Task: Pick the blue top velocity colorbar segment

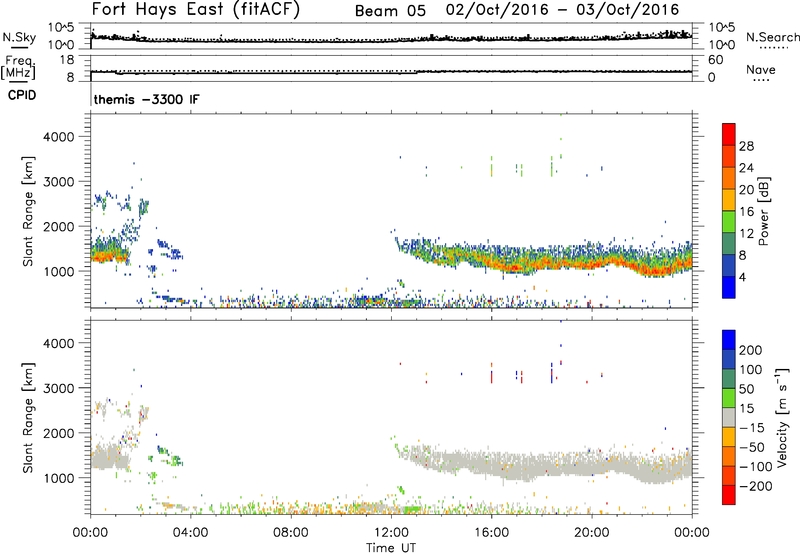Action: pos(729,340)
